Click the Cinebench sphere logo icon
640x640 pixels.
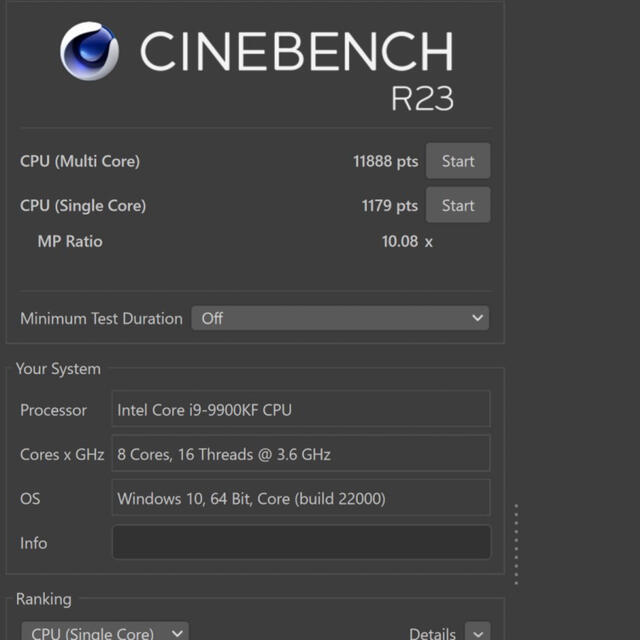89,51
